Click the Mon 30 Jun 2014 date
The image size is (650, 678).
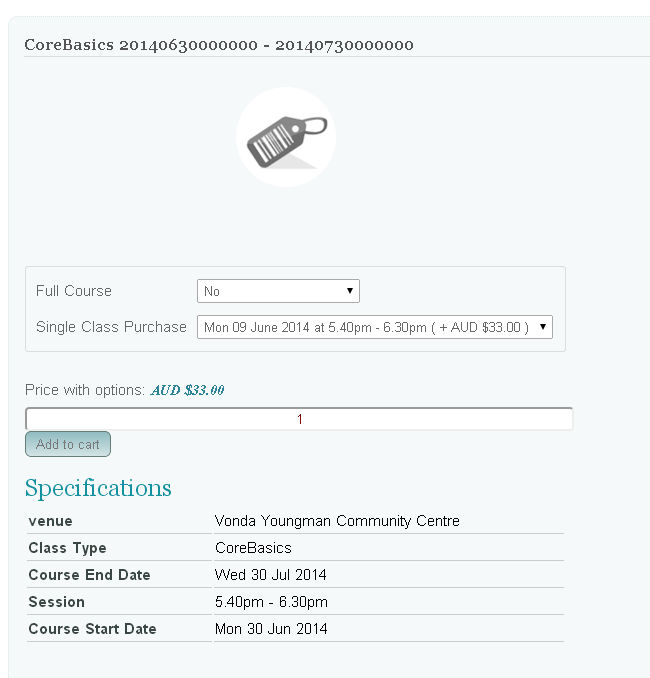click(271, 629)
